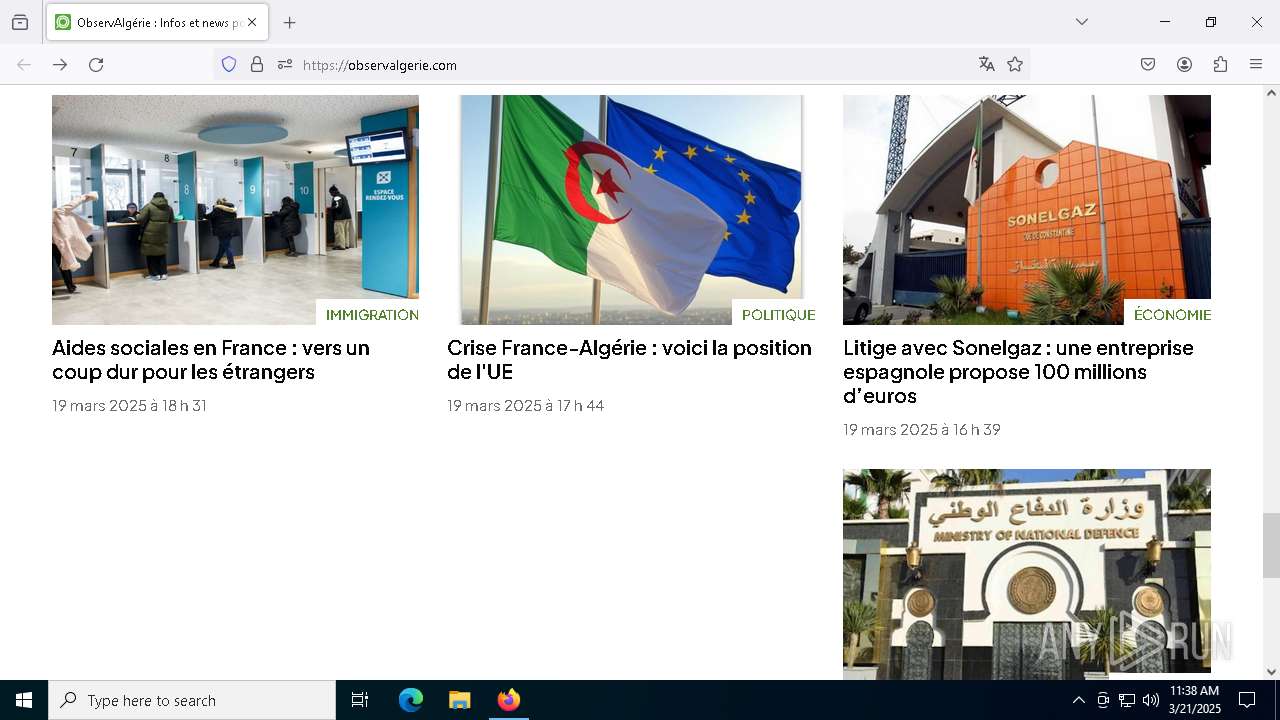The height and width of the screenshot is (720, 1280).
Task: Open File Explorer from taskbar
Action: click(x=459, y=700)
